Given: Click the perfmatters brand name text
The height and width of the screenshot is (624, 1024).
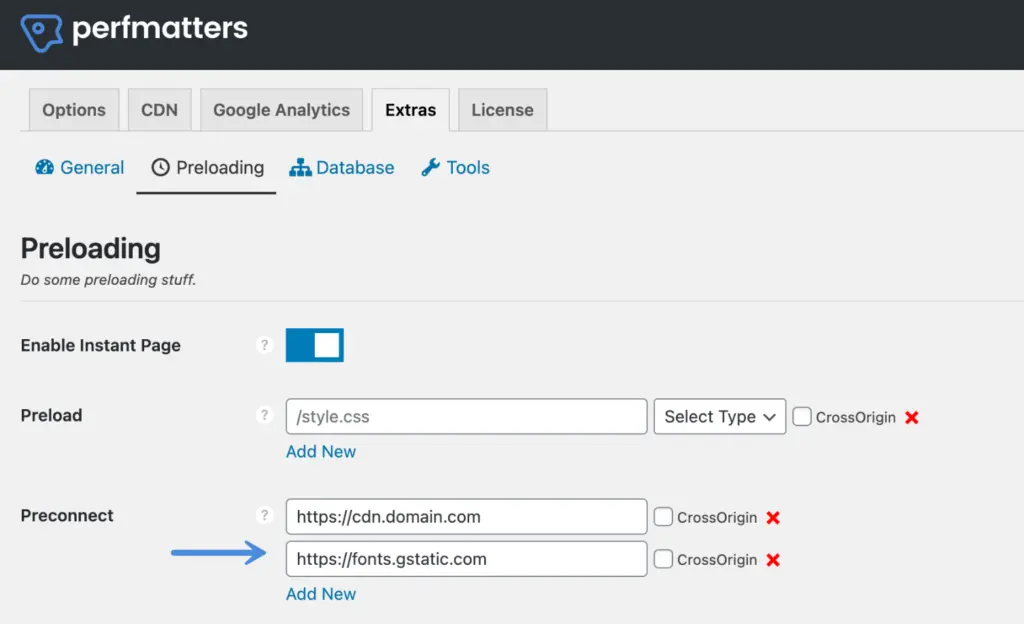Looking at the screenshot, I should pos(160,29).
